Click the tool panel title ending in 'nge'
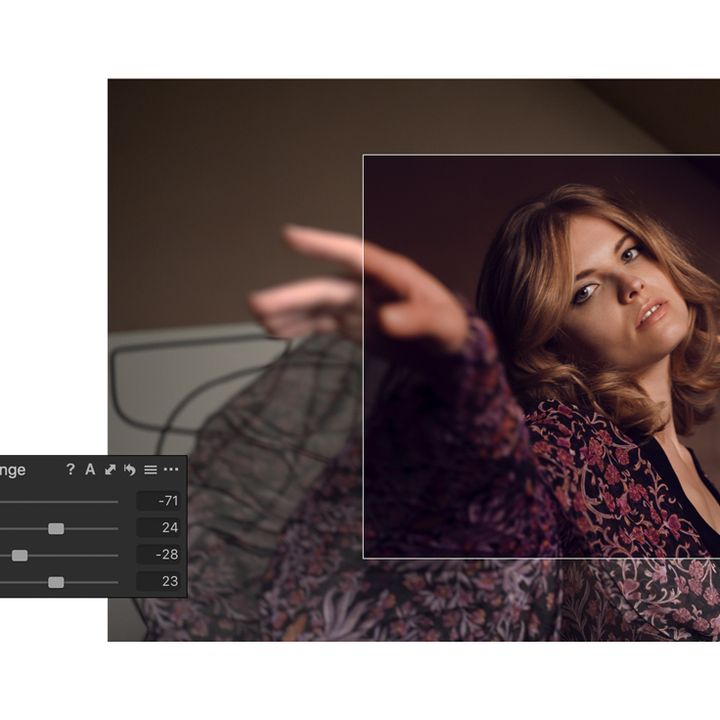 pyautogui.click(x=13, y=469)
